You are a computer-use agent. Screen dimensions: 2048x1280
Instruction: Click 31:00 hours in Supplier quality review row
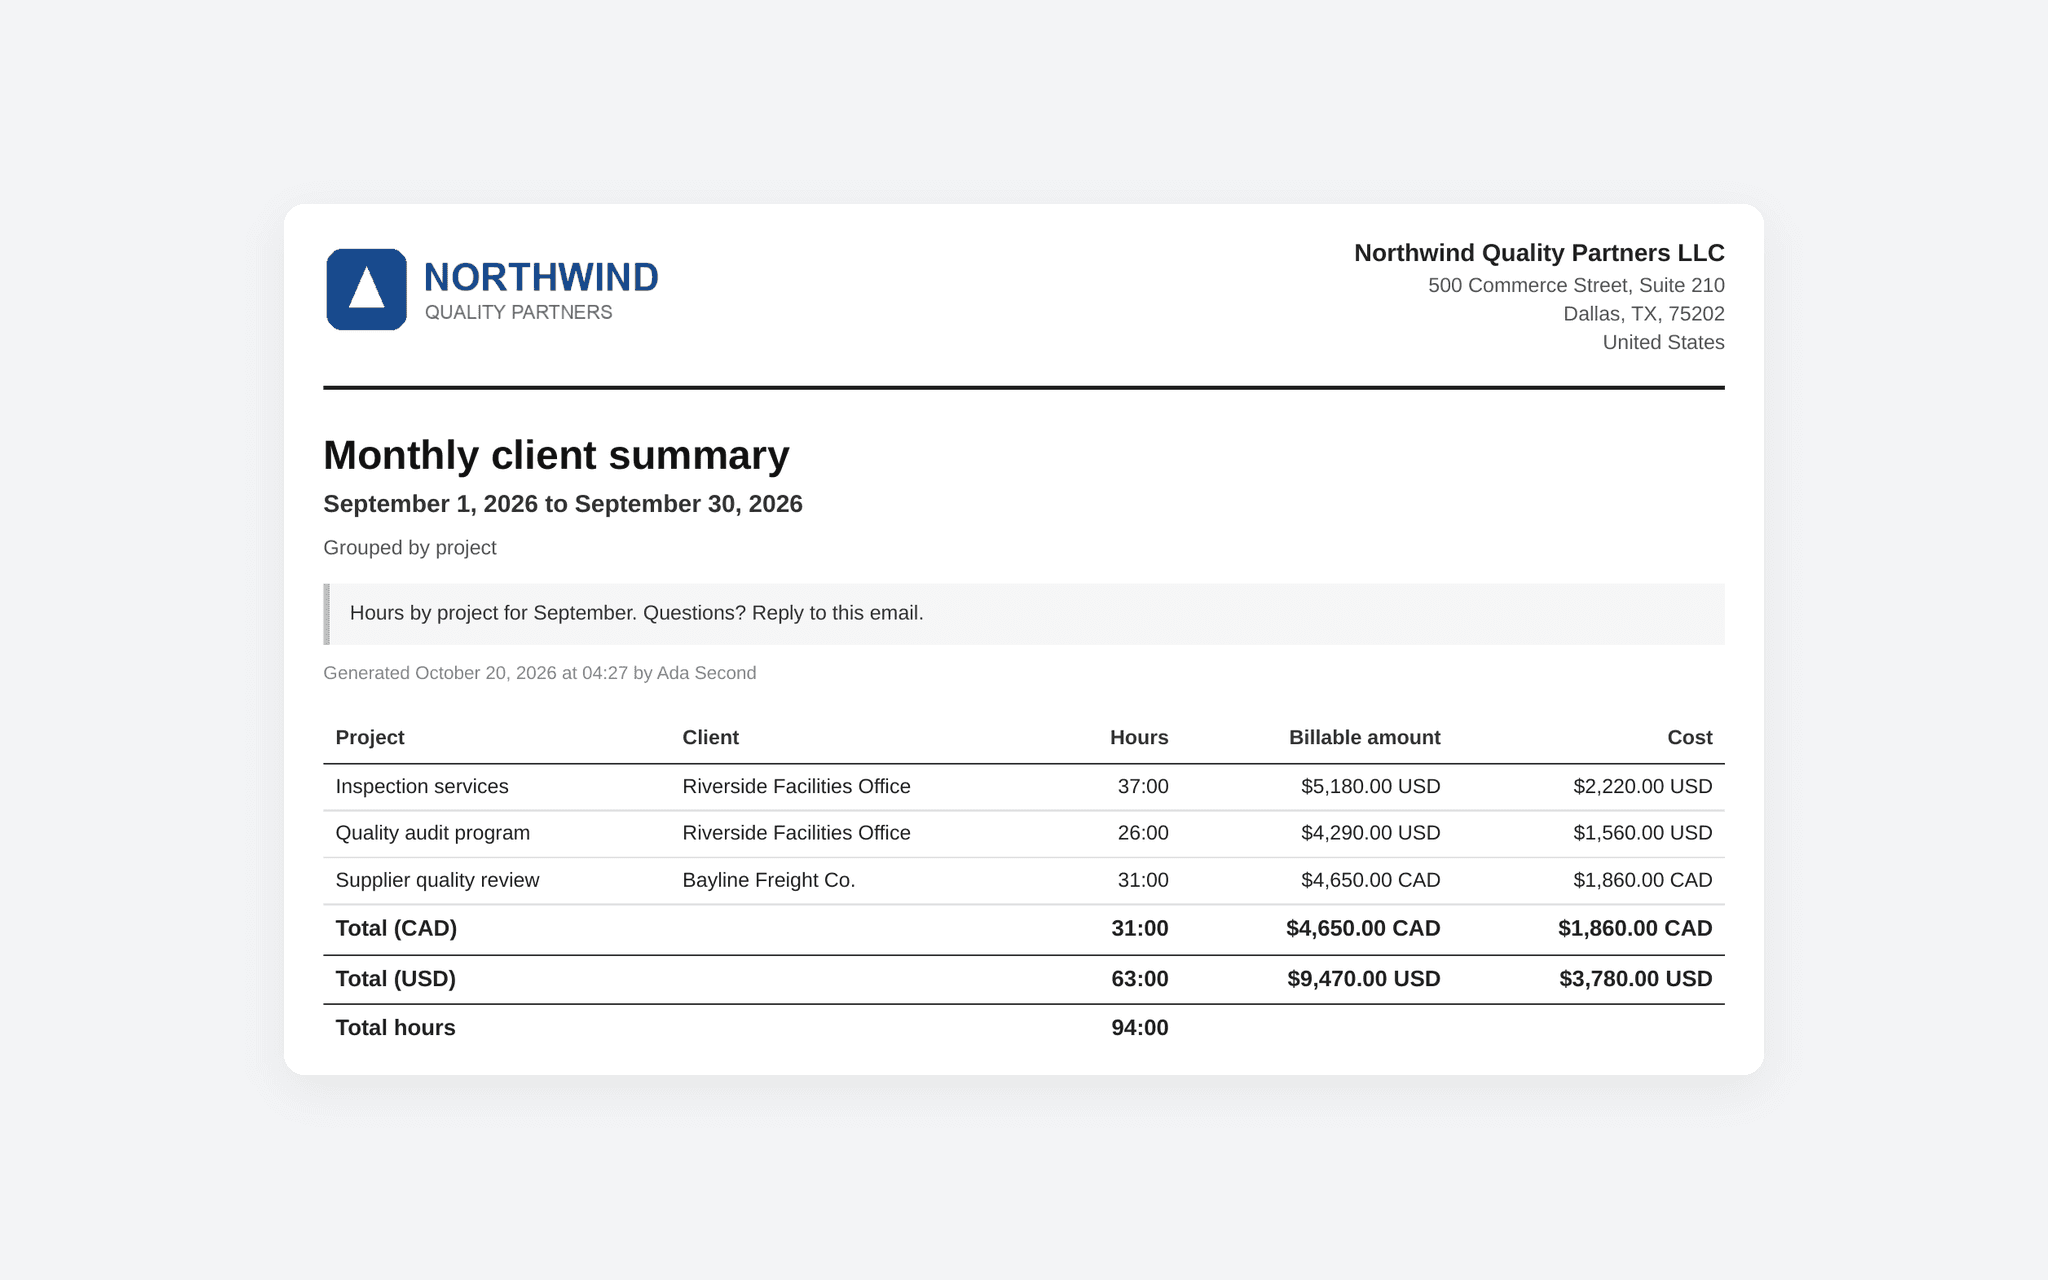[1143, 880]
